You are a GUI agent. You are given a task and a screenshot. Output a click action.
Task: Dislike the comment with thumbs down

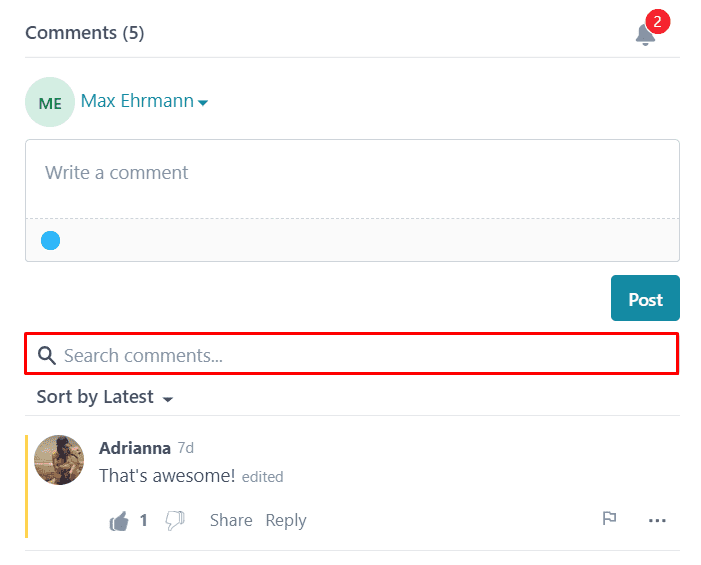pyautogui.click(x=175, y=521)
